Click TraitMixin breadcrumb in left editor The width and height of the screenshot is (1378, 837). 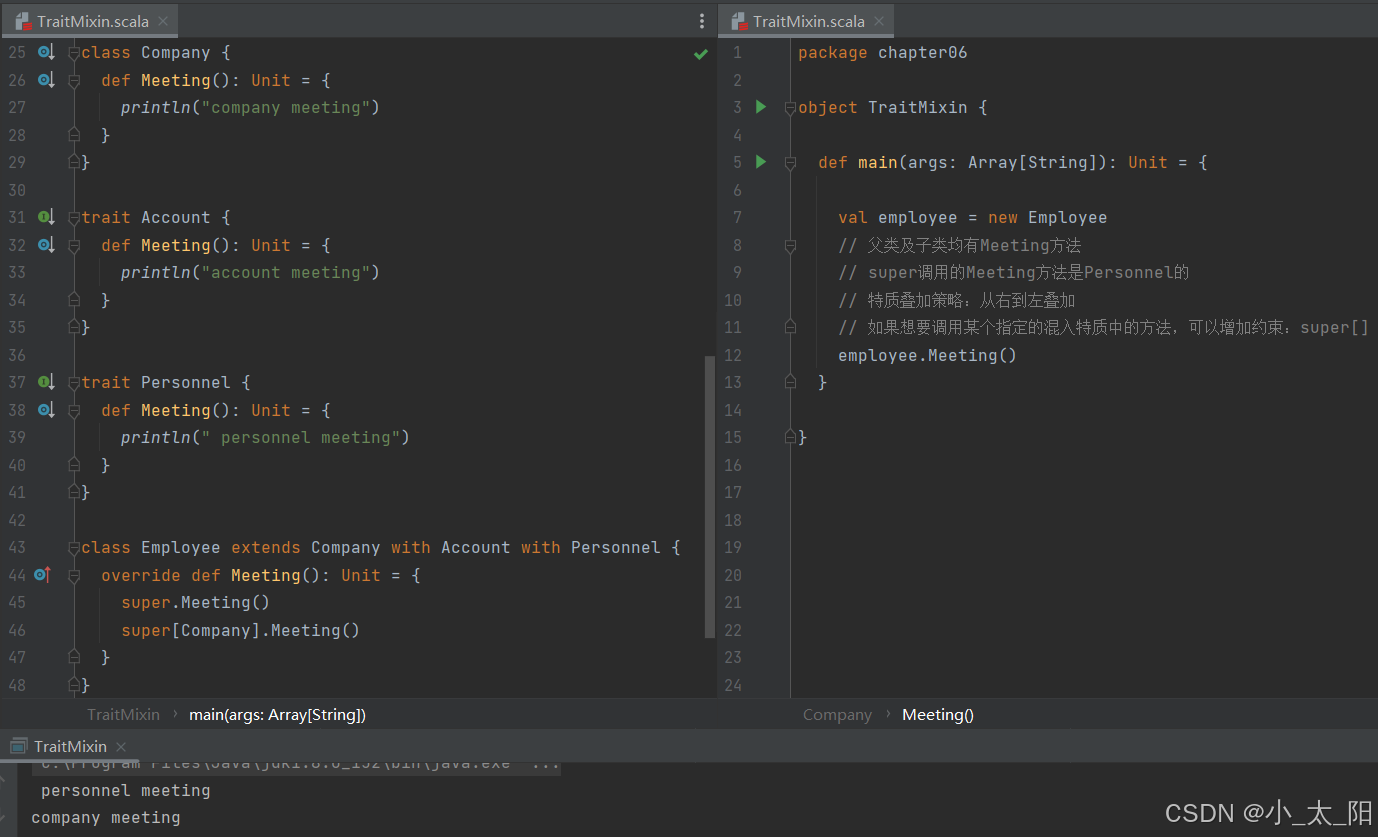[123, 714]
